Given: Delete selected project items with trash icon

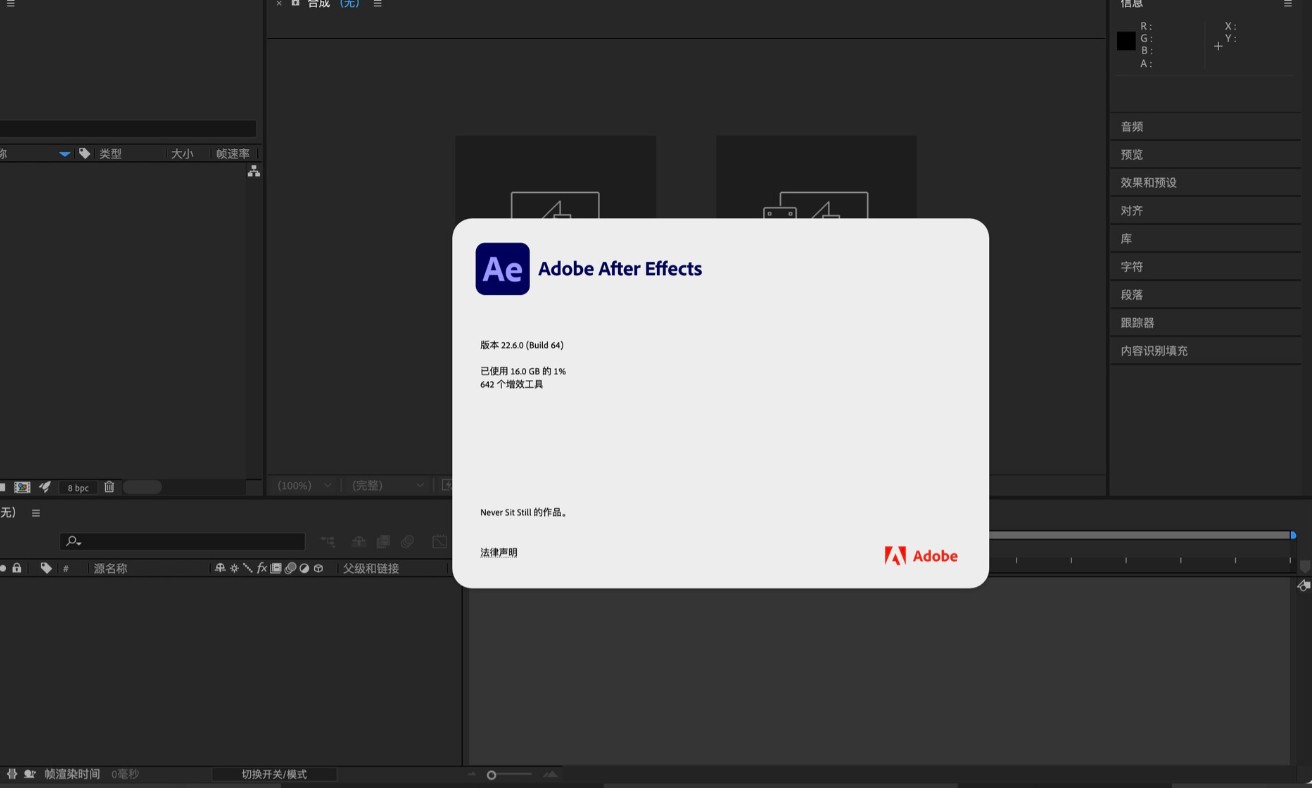Looking at the screenshot, I should point(109,487).
